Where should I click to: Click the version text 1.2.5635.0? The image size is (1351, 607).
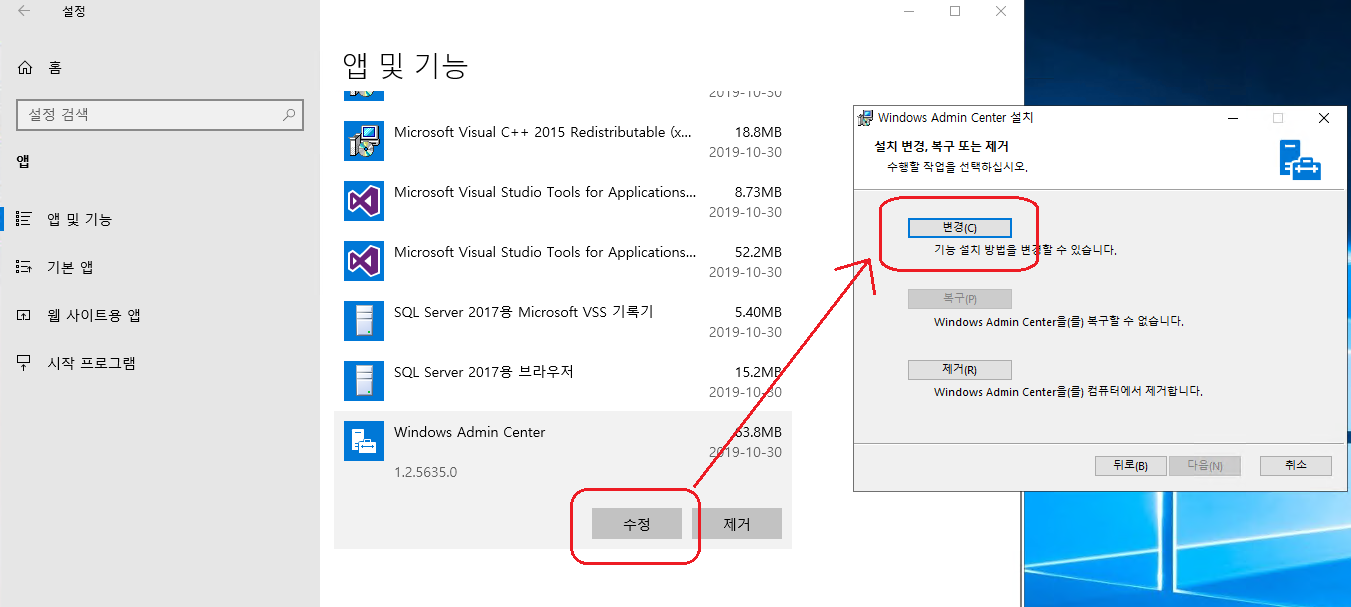point(425,472)
